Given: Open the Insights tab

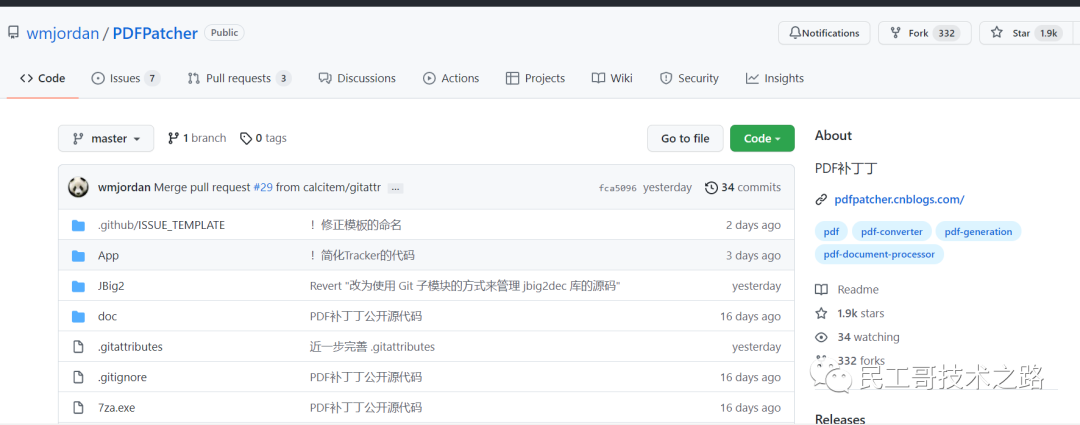Looking at the screenshot, I should pyautogui.click(x=775, y=79).
